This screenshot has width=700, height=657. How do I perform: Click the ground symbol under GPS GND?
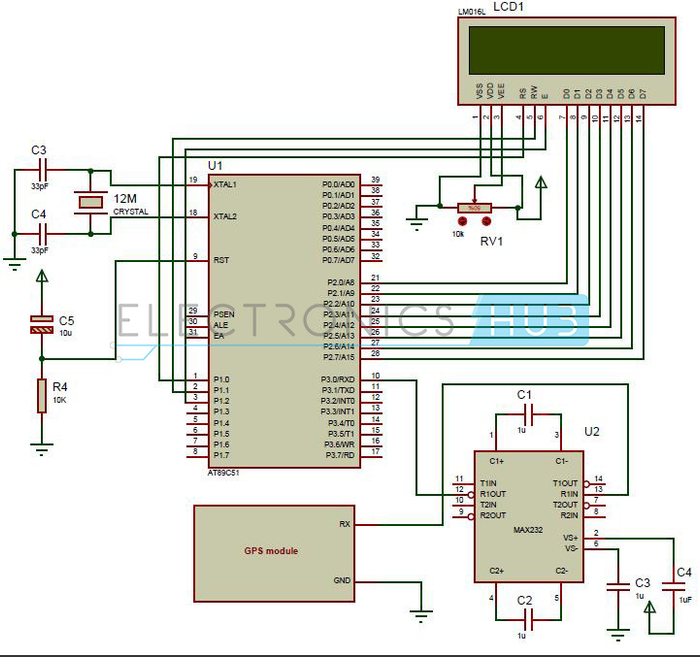click(421, 615)
